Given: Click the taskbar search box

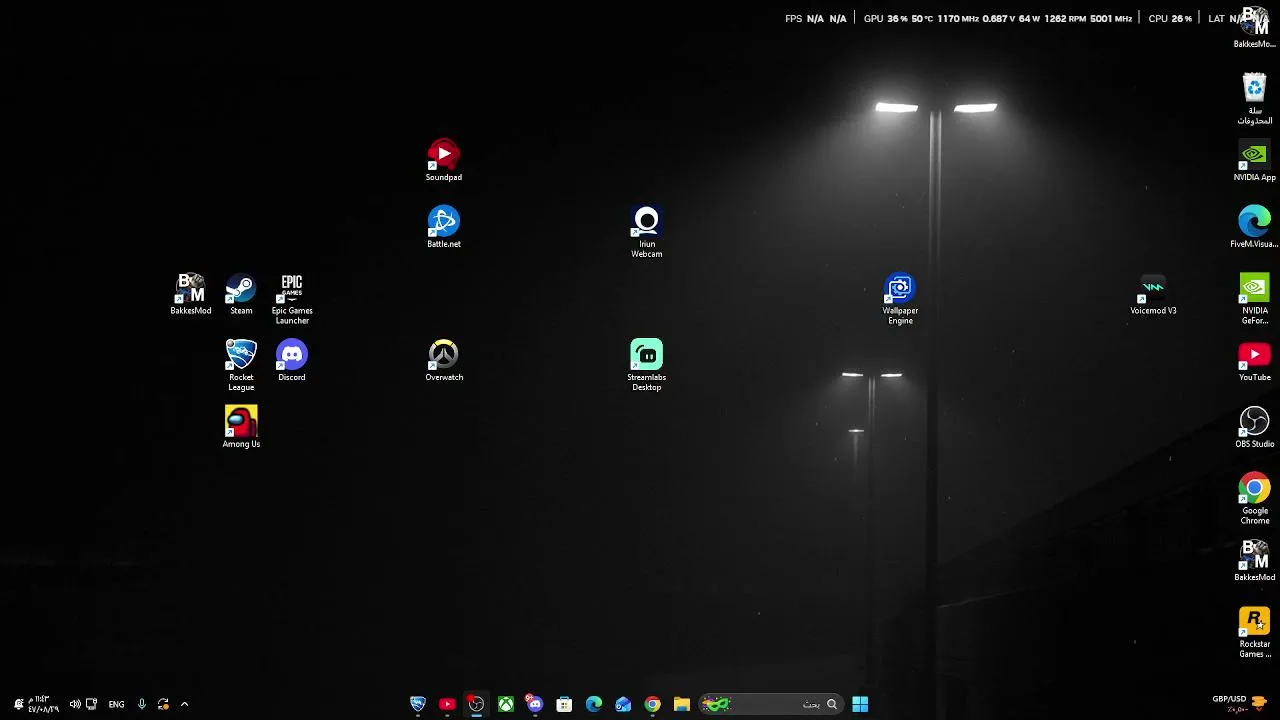Looking at the screenshot, I should 771,704.
